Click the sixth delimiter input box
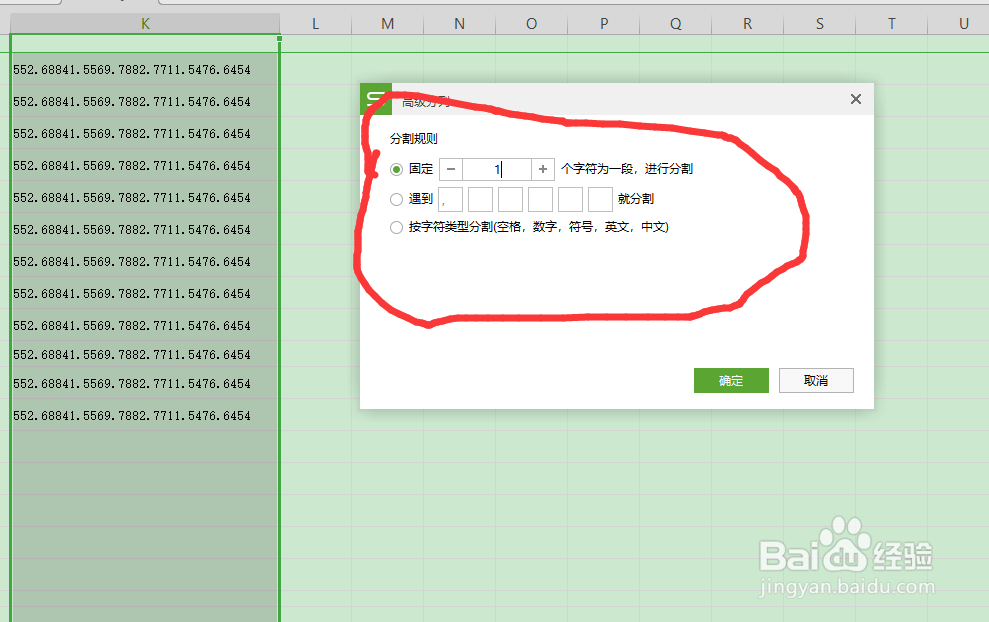The image size is (989, 622). [600, 199]
